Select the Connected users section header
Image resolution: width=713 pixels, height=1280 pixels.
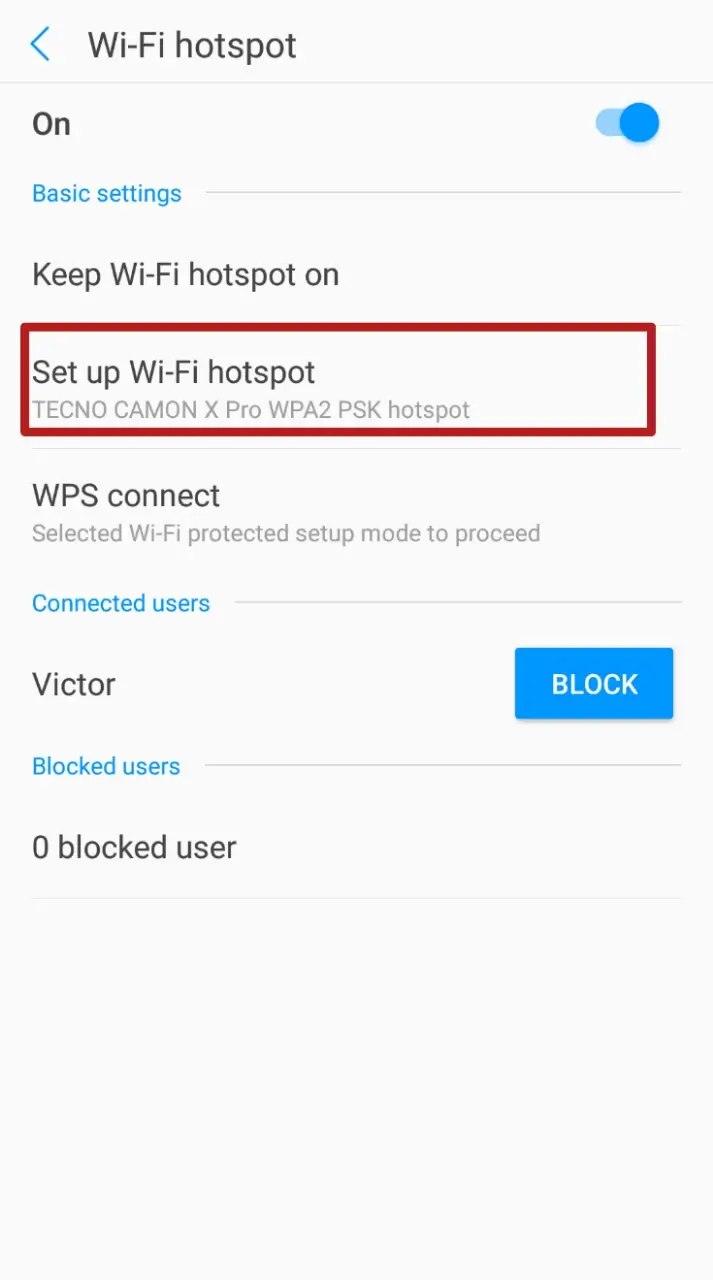point(121,603)
